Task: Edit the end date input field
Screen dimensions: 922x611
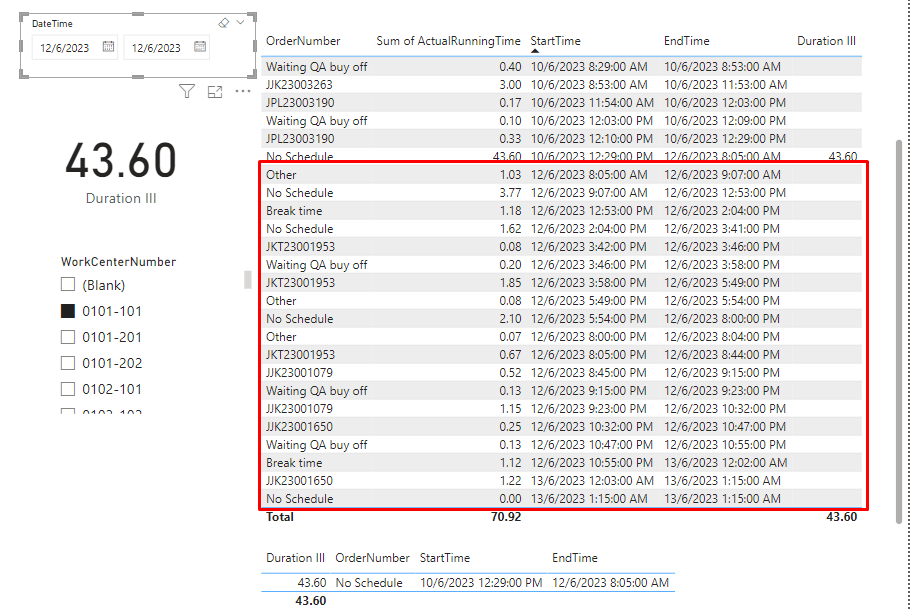Action: click(156, 48)
